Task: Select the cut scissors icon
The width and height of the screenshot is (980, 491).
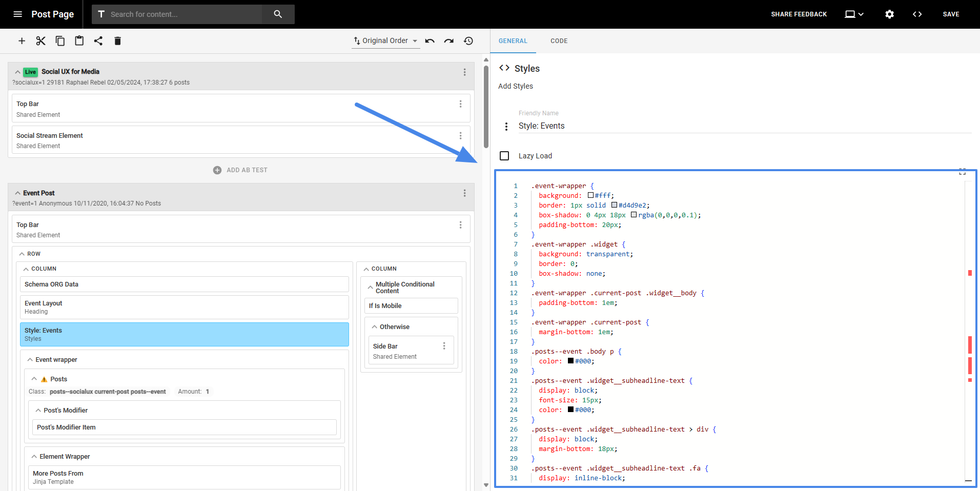Action: pyautogui.click(x=41, y=41)
